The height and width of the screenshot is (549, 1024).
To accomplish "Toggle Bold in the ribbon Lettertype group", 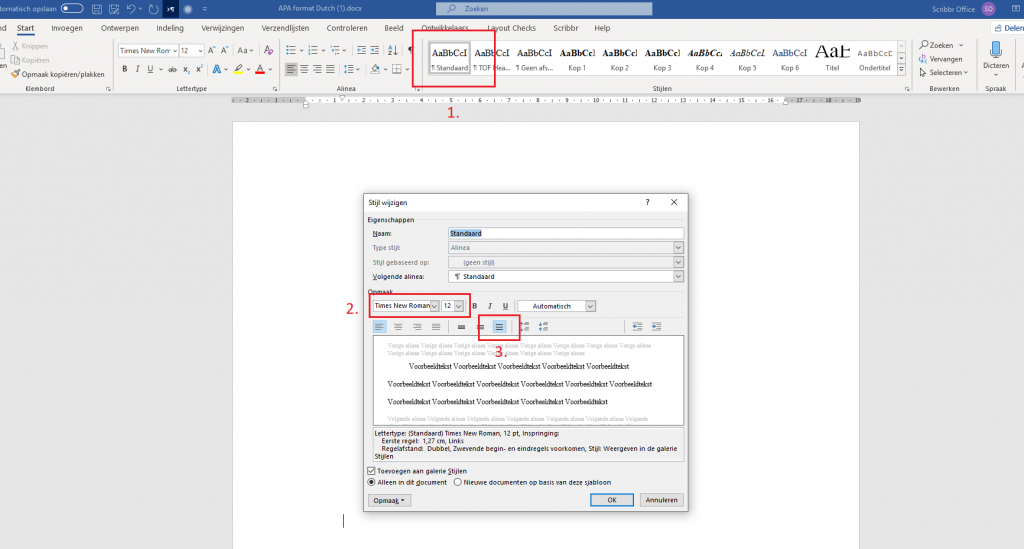I will [124, 69].
